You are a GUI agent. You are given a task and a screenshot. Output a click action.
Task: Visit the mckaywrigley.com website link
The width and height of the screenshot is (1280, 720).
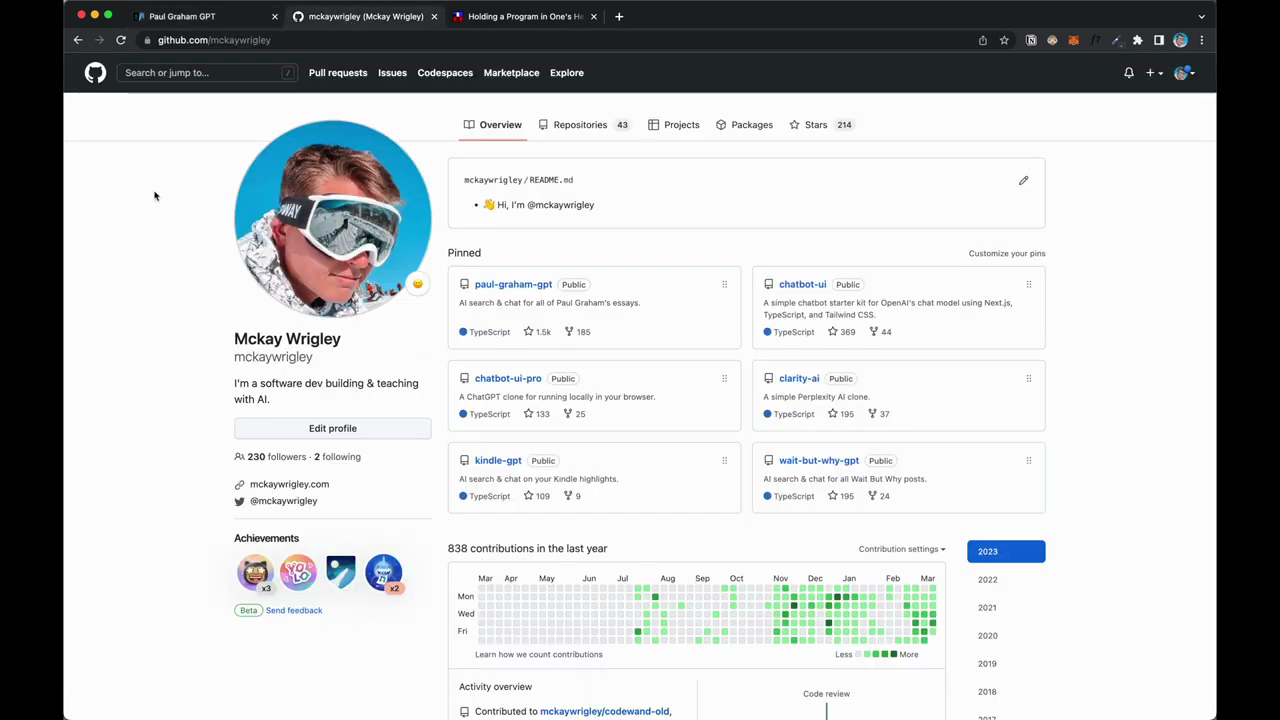(x=289, y=485)
